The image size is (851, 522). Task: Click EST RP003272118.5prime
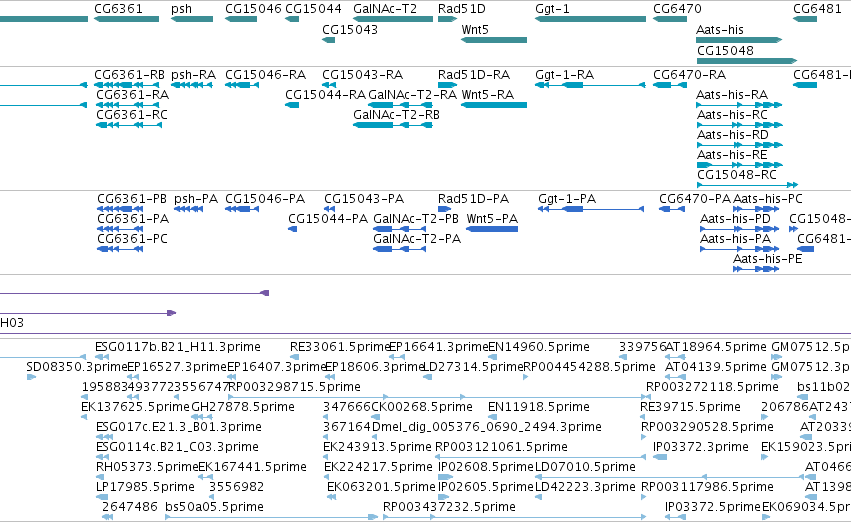click(712, 387)
